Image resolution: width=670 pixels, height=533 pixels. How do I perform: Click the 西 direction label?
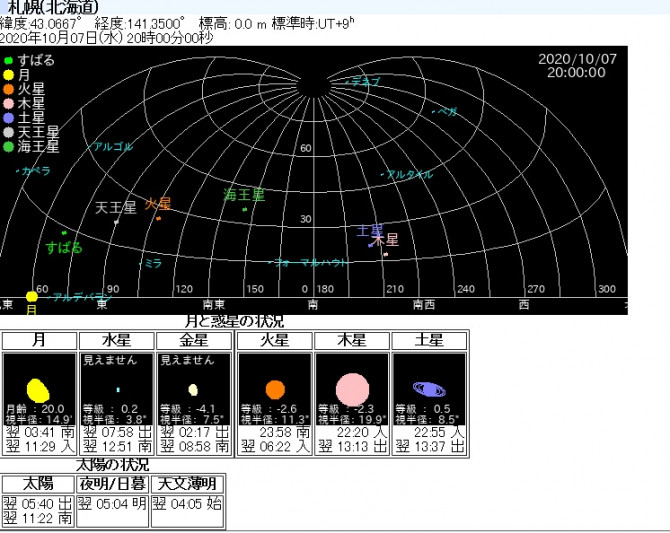(524, 304)
